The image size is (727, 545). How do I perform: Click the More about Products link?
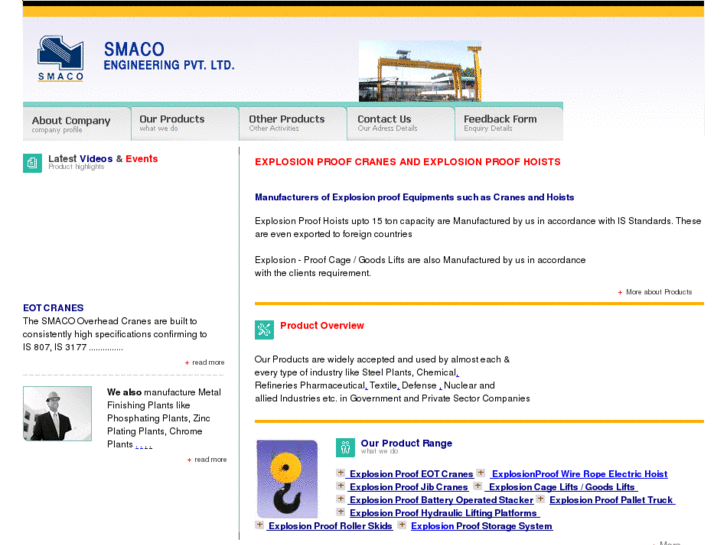click(x=659, y=292)
